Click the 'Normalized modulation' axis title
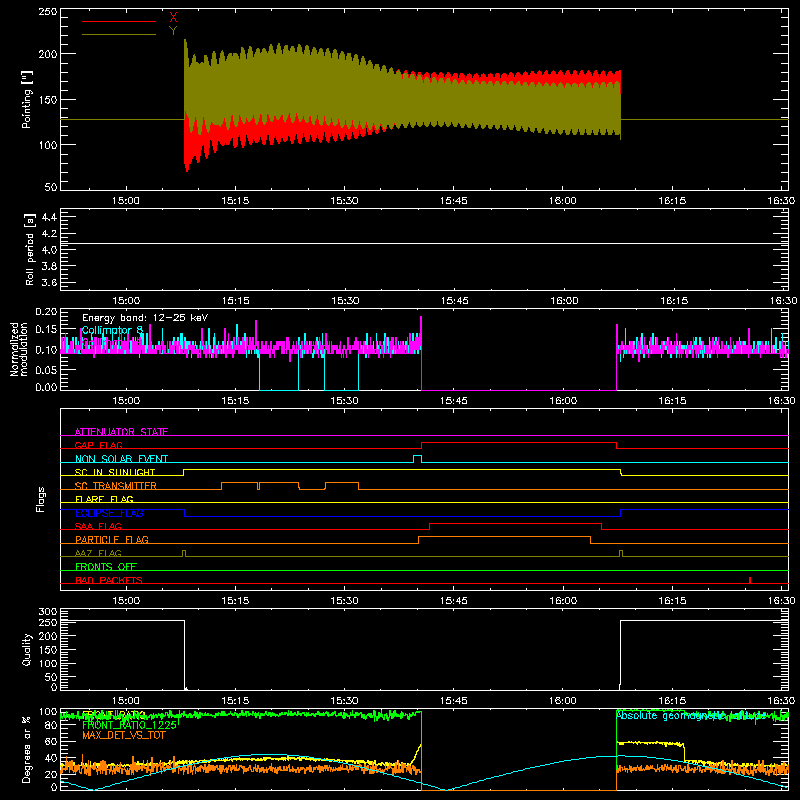 pyautogui.click(x=19, y=349)
